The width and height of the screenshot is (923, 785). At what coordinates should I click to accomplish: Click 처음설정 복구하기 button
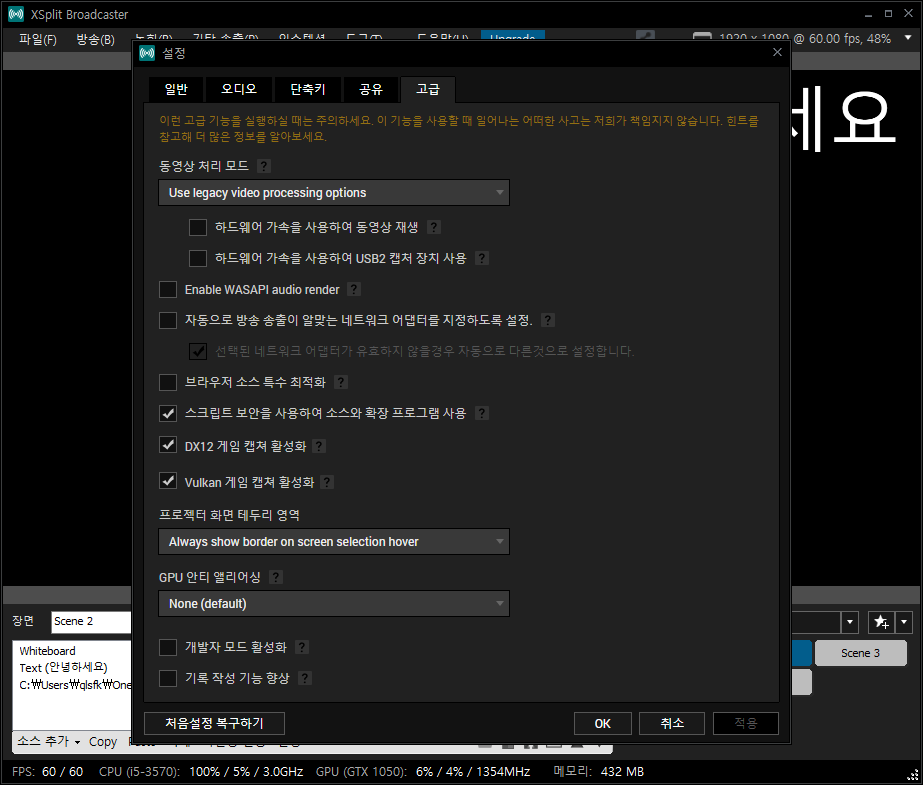pos(214,723)
